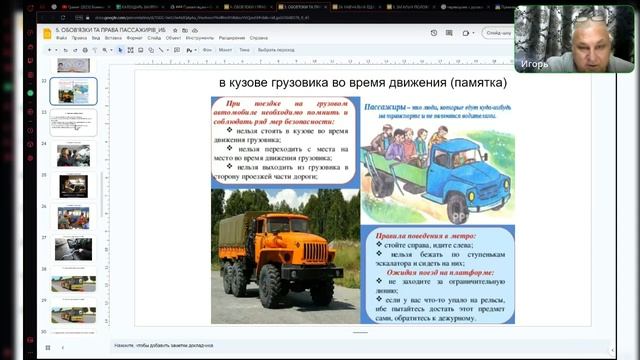This screenshot has width=640, height=360.
Task: Click the speaker notes field
Action: 359,345
